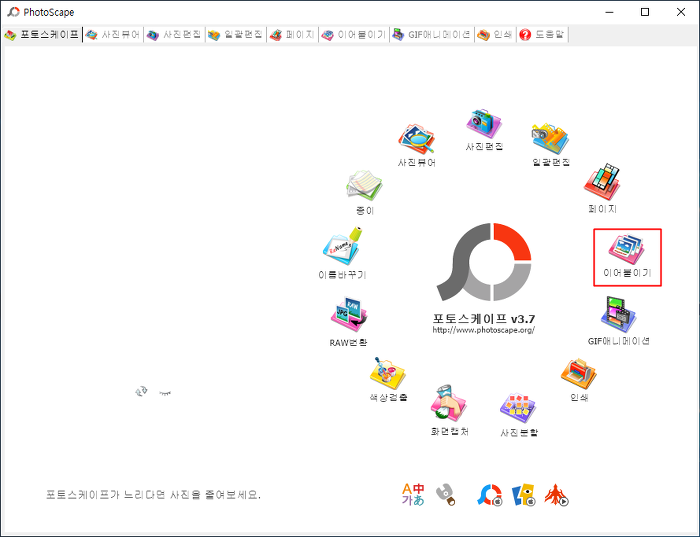Switch to the 포토스케이프 home tab
700x537 pixels.
[42, 34]
